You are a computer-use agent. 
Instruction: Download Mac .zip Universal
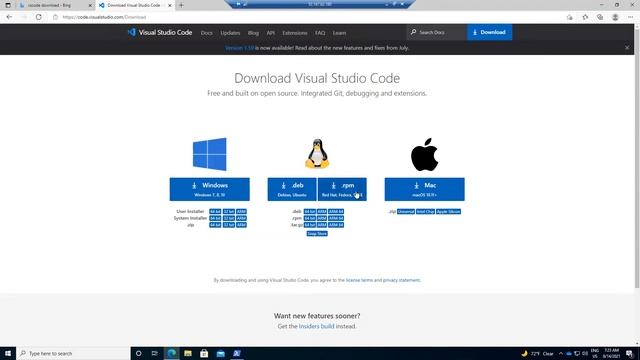coord(406,211)
